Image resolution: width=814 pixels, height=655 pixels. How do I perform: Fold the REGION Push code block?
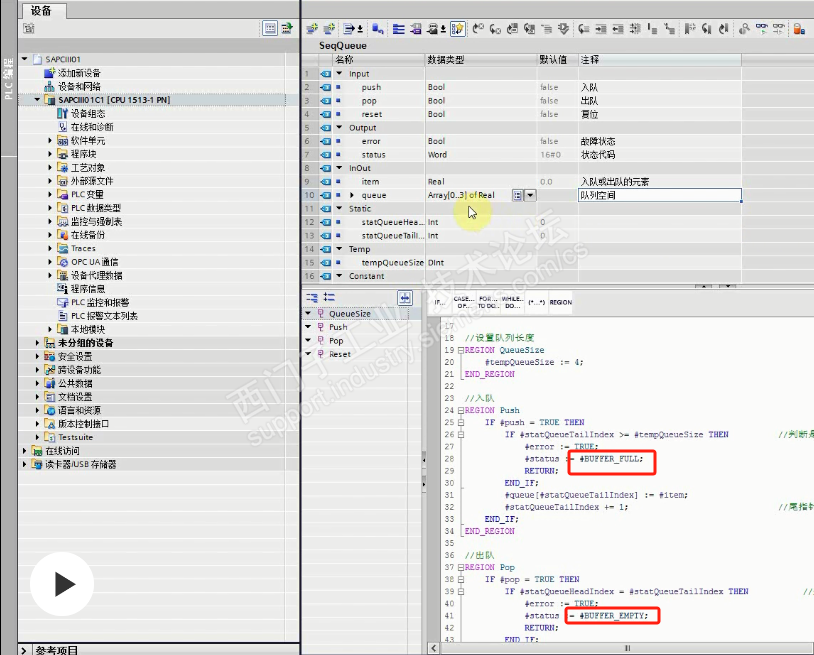pyautogui.click(x=460, y=410)
